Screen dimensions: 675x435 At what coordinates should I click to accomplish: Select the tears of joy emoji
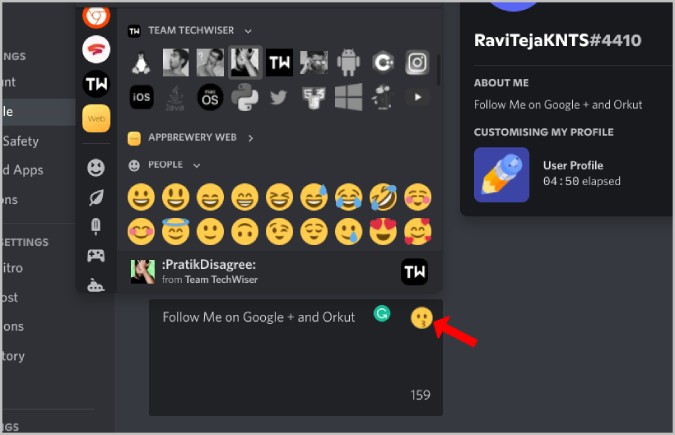pyautogui.click(x=348, y=197)
